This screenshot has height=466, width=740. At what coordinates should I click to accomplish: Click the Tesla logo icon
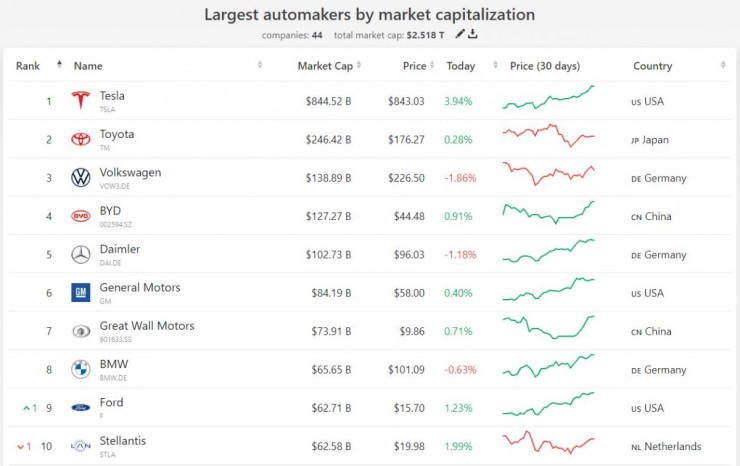(x=80, y=101)
